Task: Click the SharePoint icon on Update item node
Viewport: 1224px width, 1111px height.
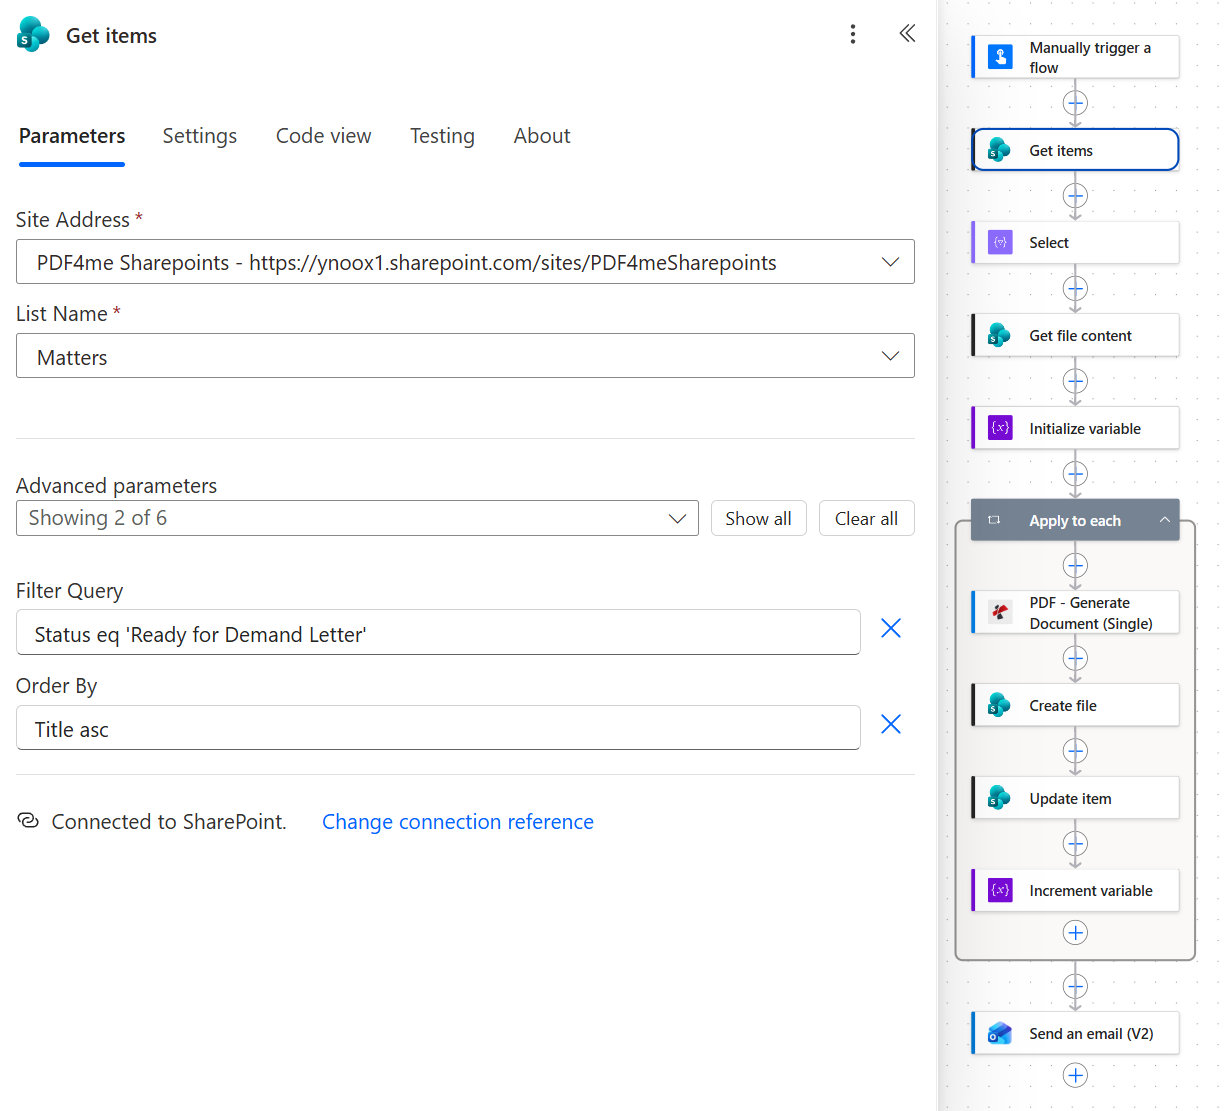Action: 999,798
